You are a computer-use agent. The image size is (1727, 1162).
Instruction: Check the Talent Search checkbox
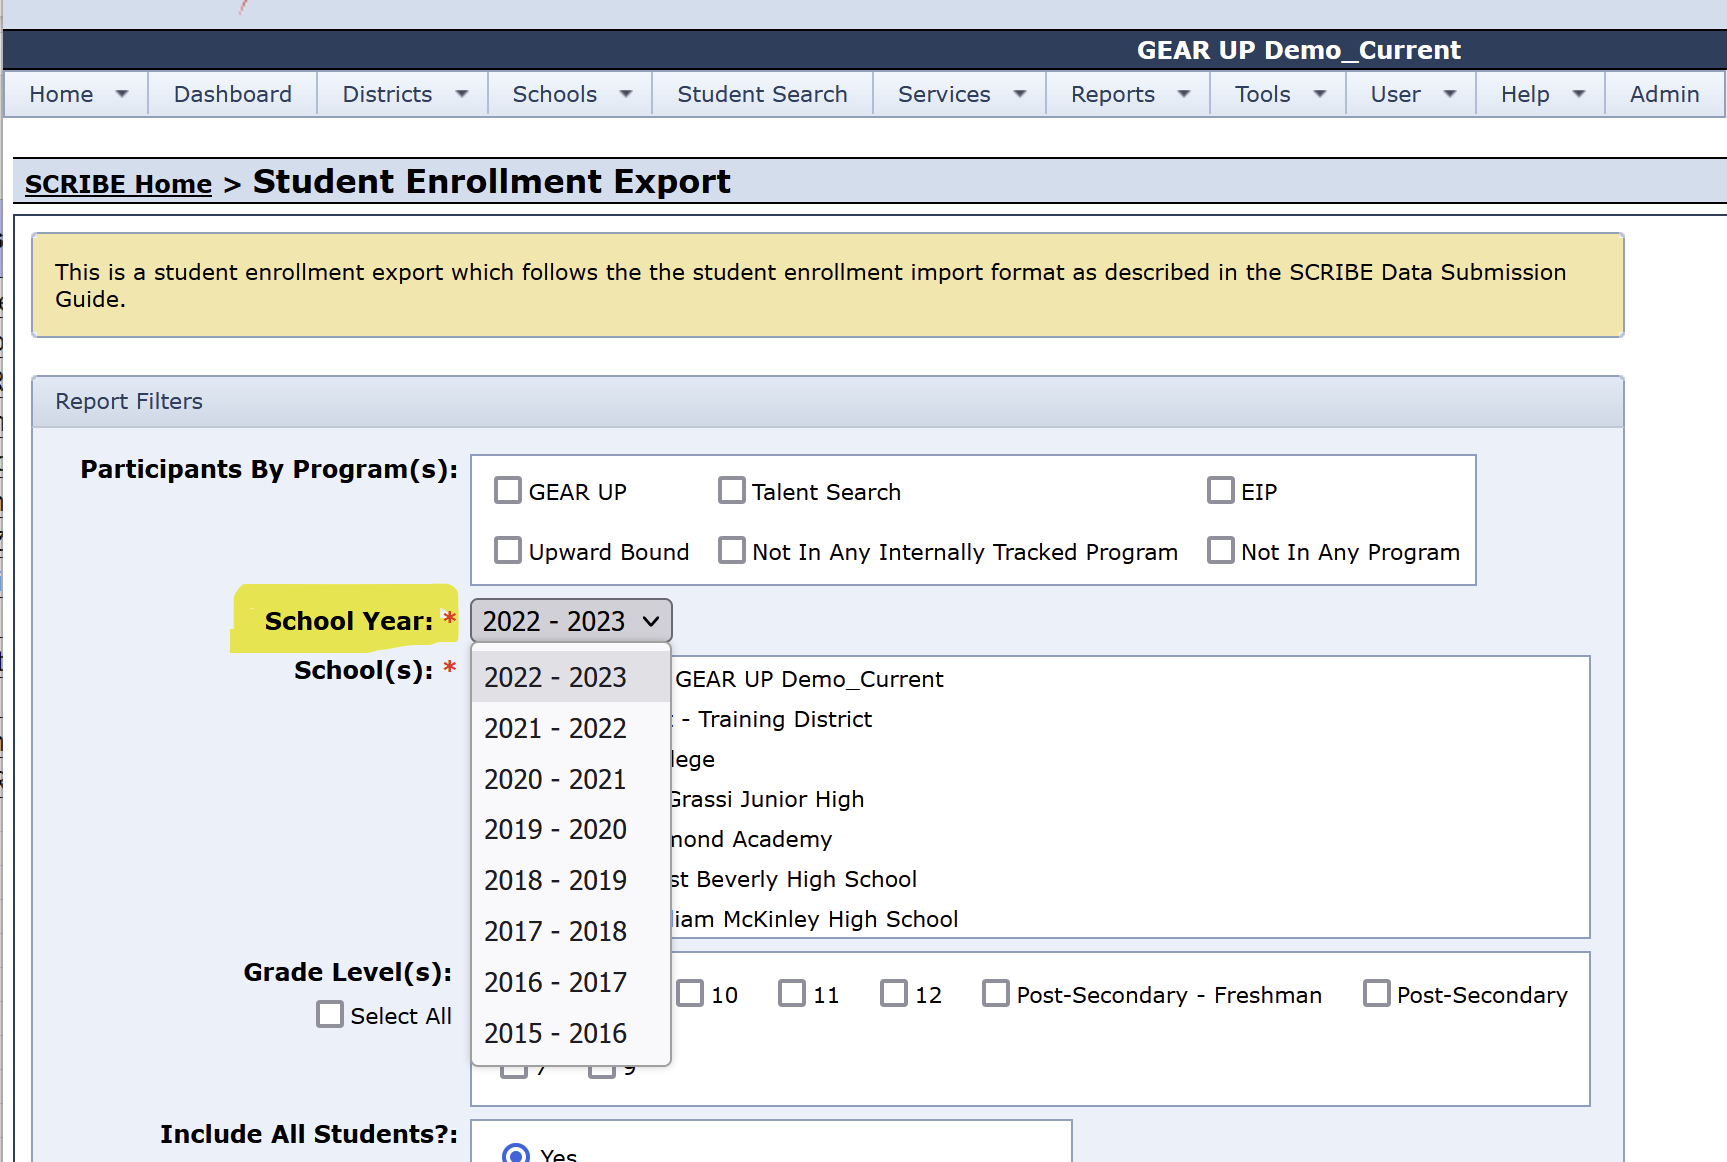[732, 490]
